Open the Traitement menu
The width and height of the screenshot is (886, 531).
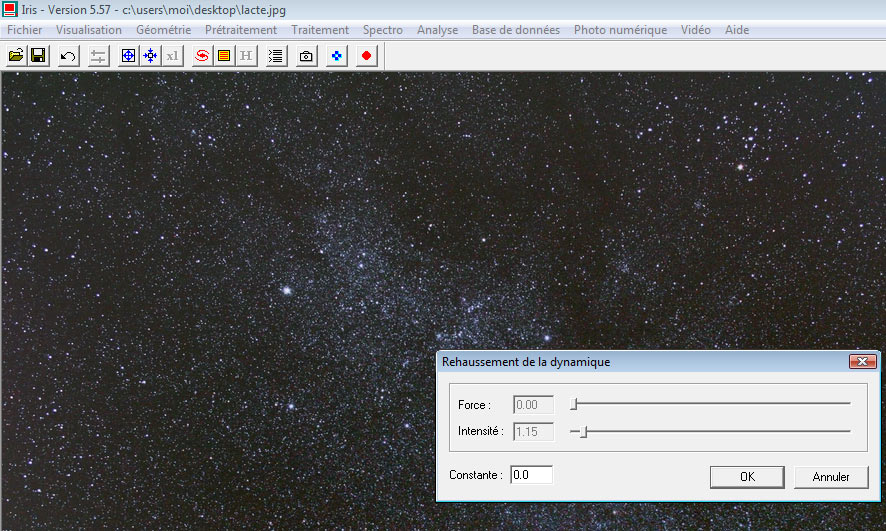(x=320, y=30)
